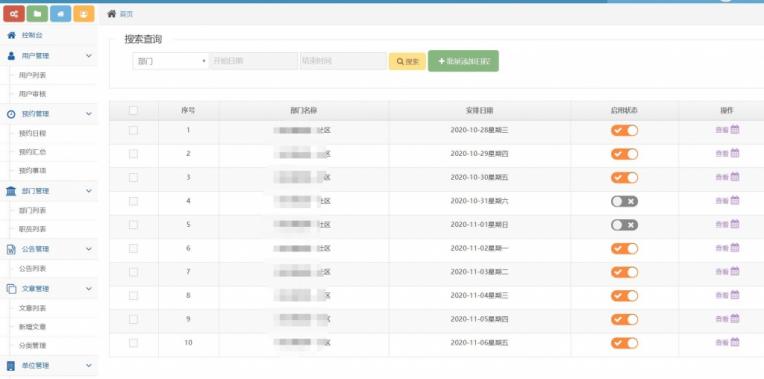The image size is (764, 379).
Task: Open 文章列表 in the sidebar
Action: pos(33,308)
